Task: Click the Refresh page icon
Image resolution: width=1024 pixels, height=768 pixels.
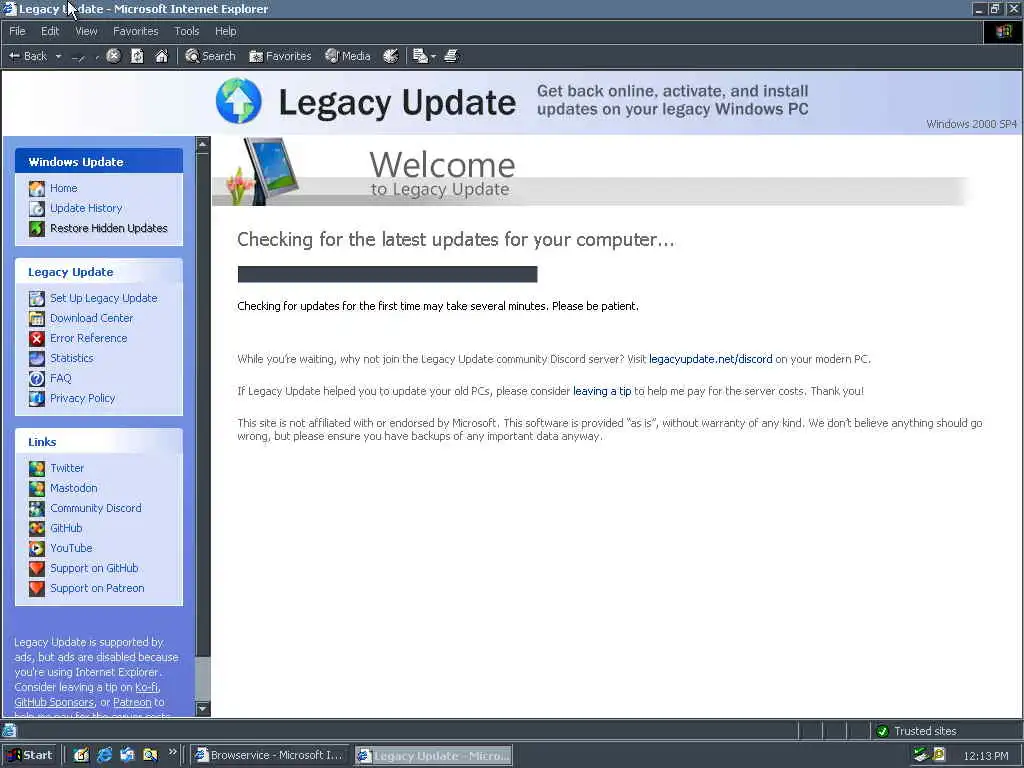Action: click(137, 56)
